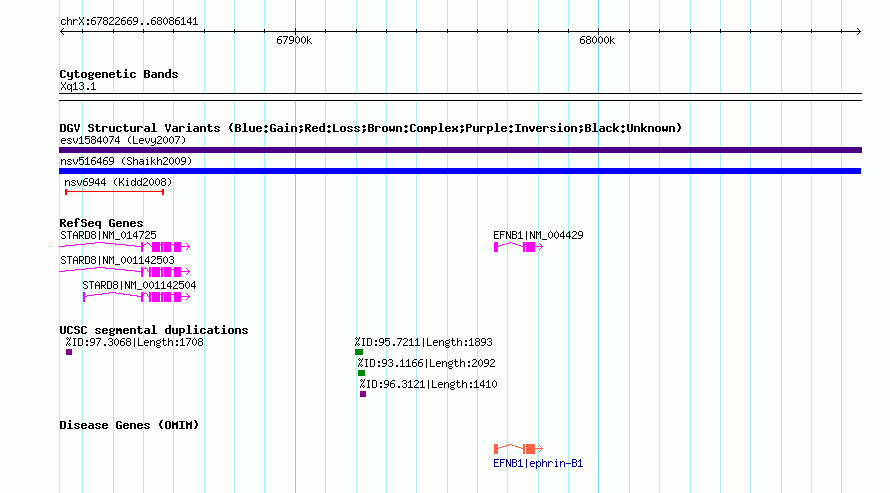Screen dimensions: 890x493
Task: Click the chrX:67822669..68086141 coordinate label
Action: [x=129, y=22]
